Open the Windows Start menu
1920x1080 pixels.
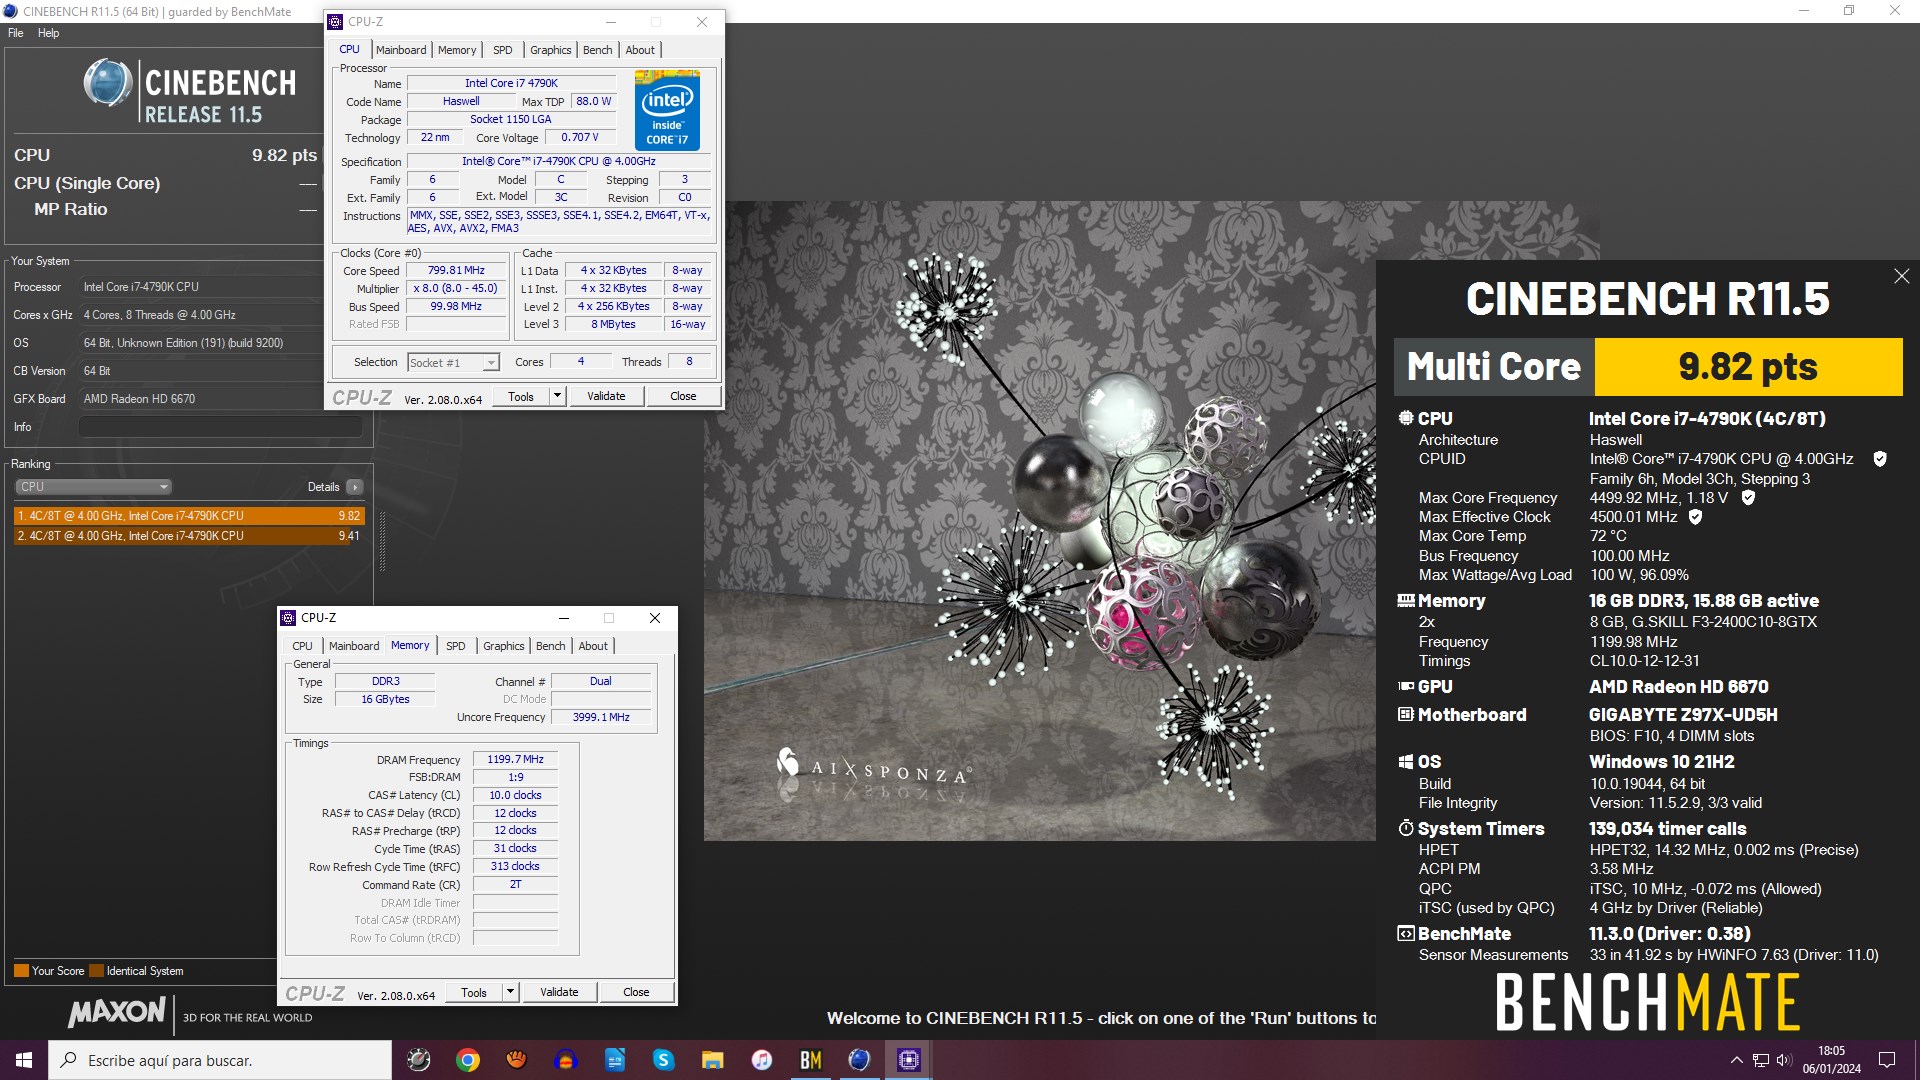click(24, 1060)
